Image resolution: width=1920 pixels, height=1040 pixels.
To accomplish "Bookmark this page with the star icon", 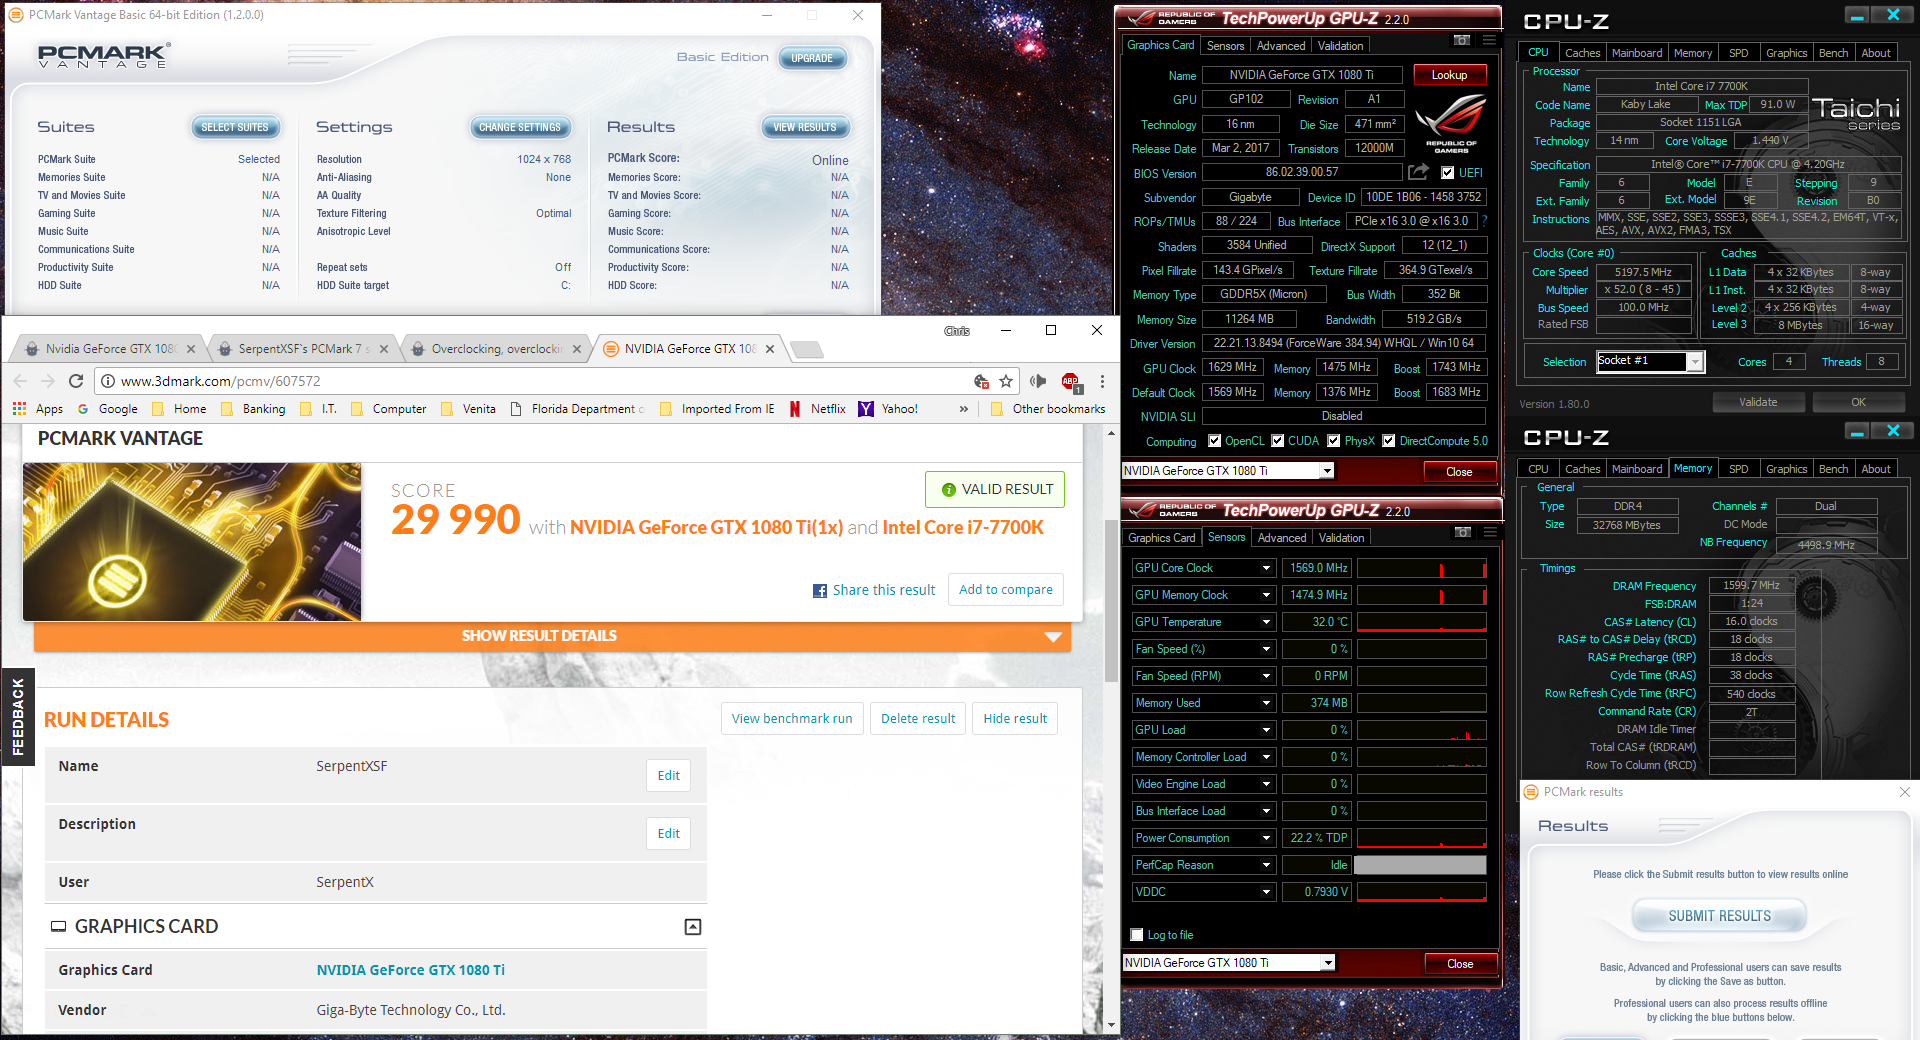I will tap(1006, 381).
